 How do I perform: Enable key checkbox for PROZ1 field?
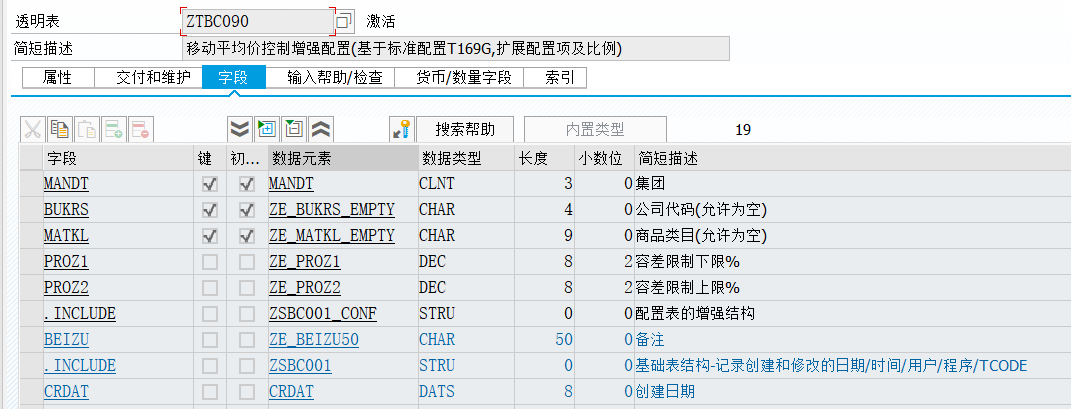point(210,262)
